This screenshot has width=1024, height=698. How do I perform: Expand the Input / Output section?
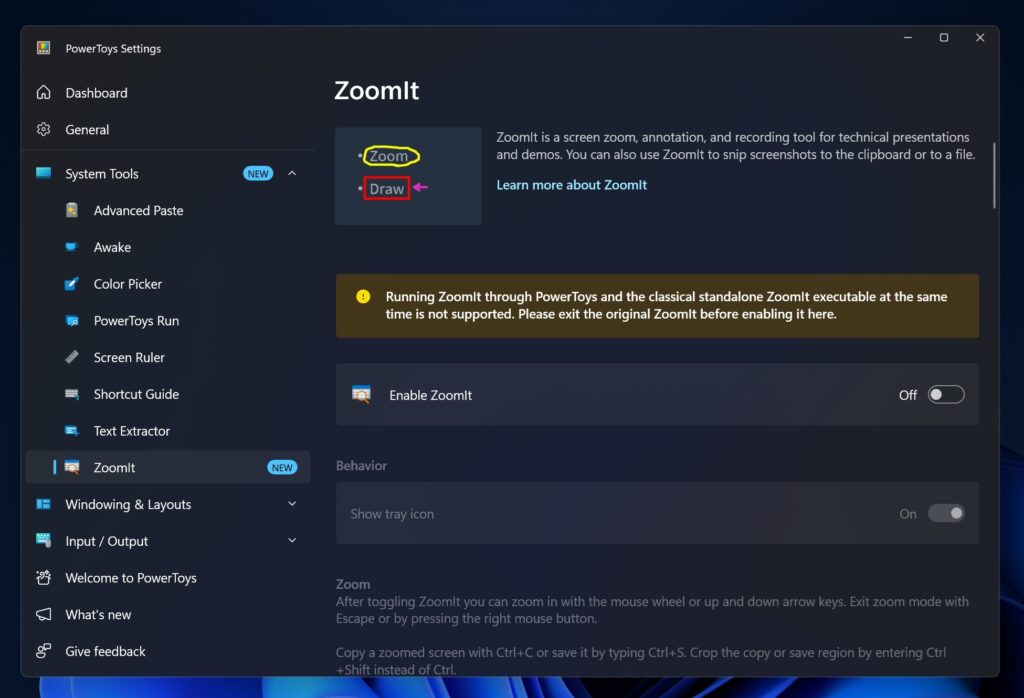click(x=291, y=540)
